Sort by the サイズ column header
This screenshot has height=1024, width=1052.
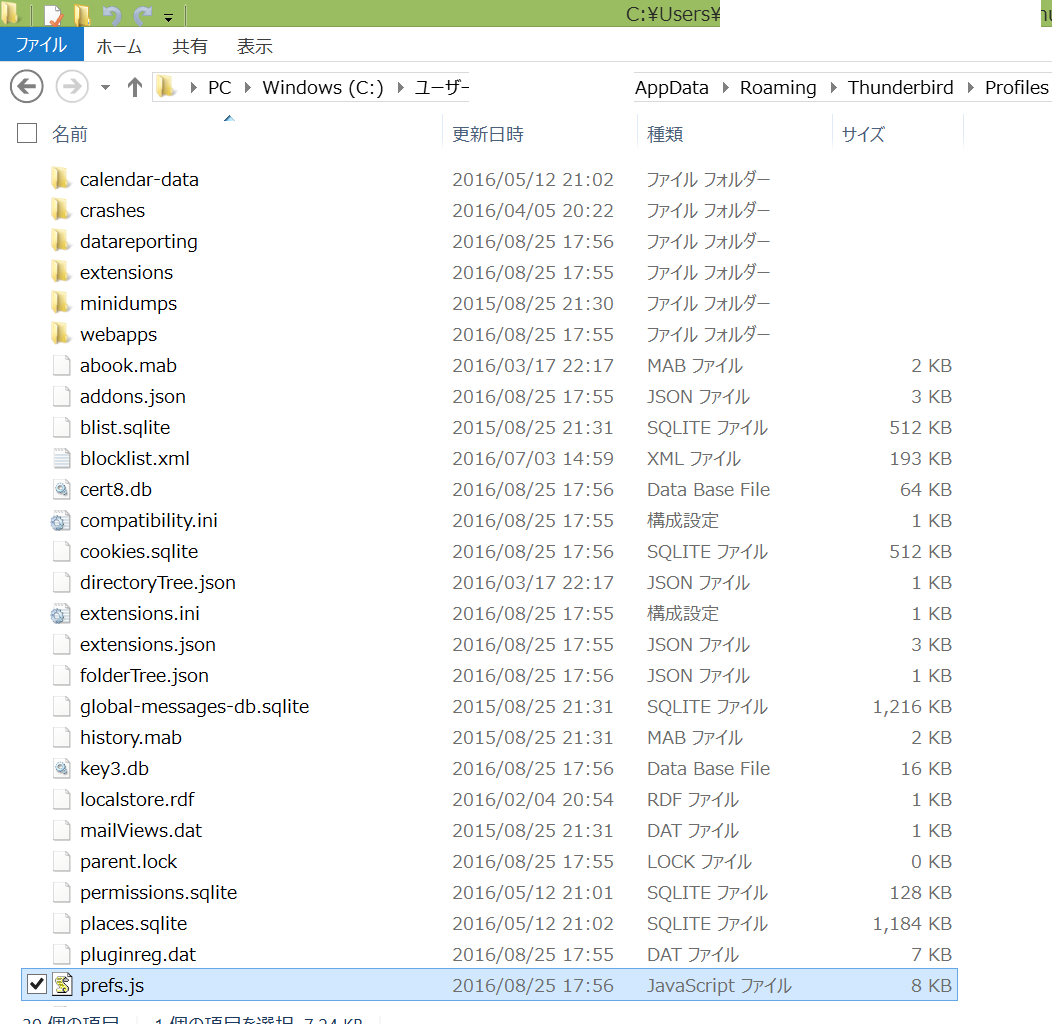point(863,134)
